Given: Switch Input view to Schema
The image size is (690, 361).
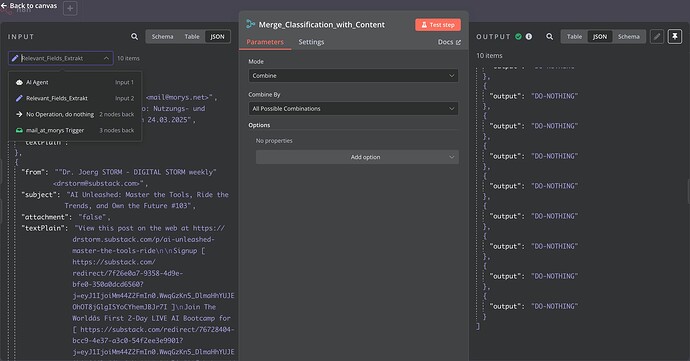Looking at the screenshot, I should click(x=162, y=37).
